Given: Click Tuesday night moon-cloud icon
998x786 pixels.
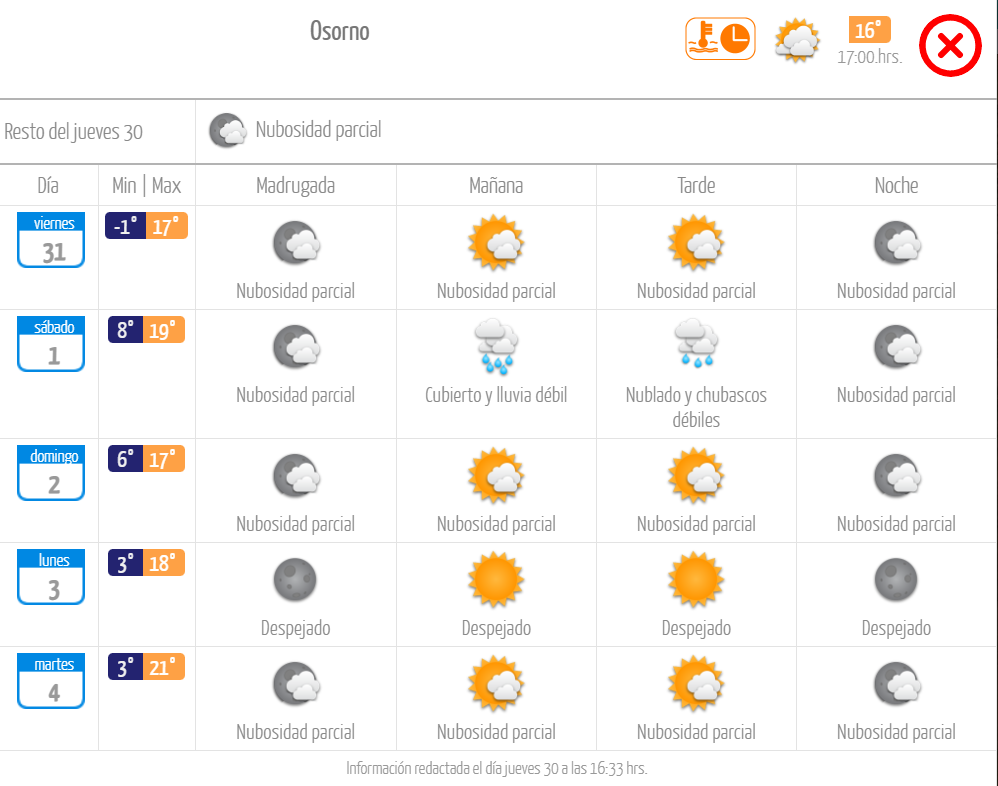Looking at the screenshot, I should 896,684.
